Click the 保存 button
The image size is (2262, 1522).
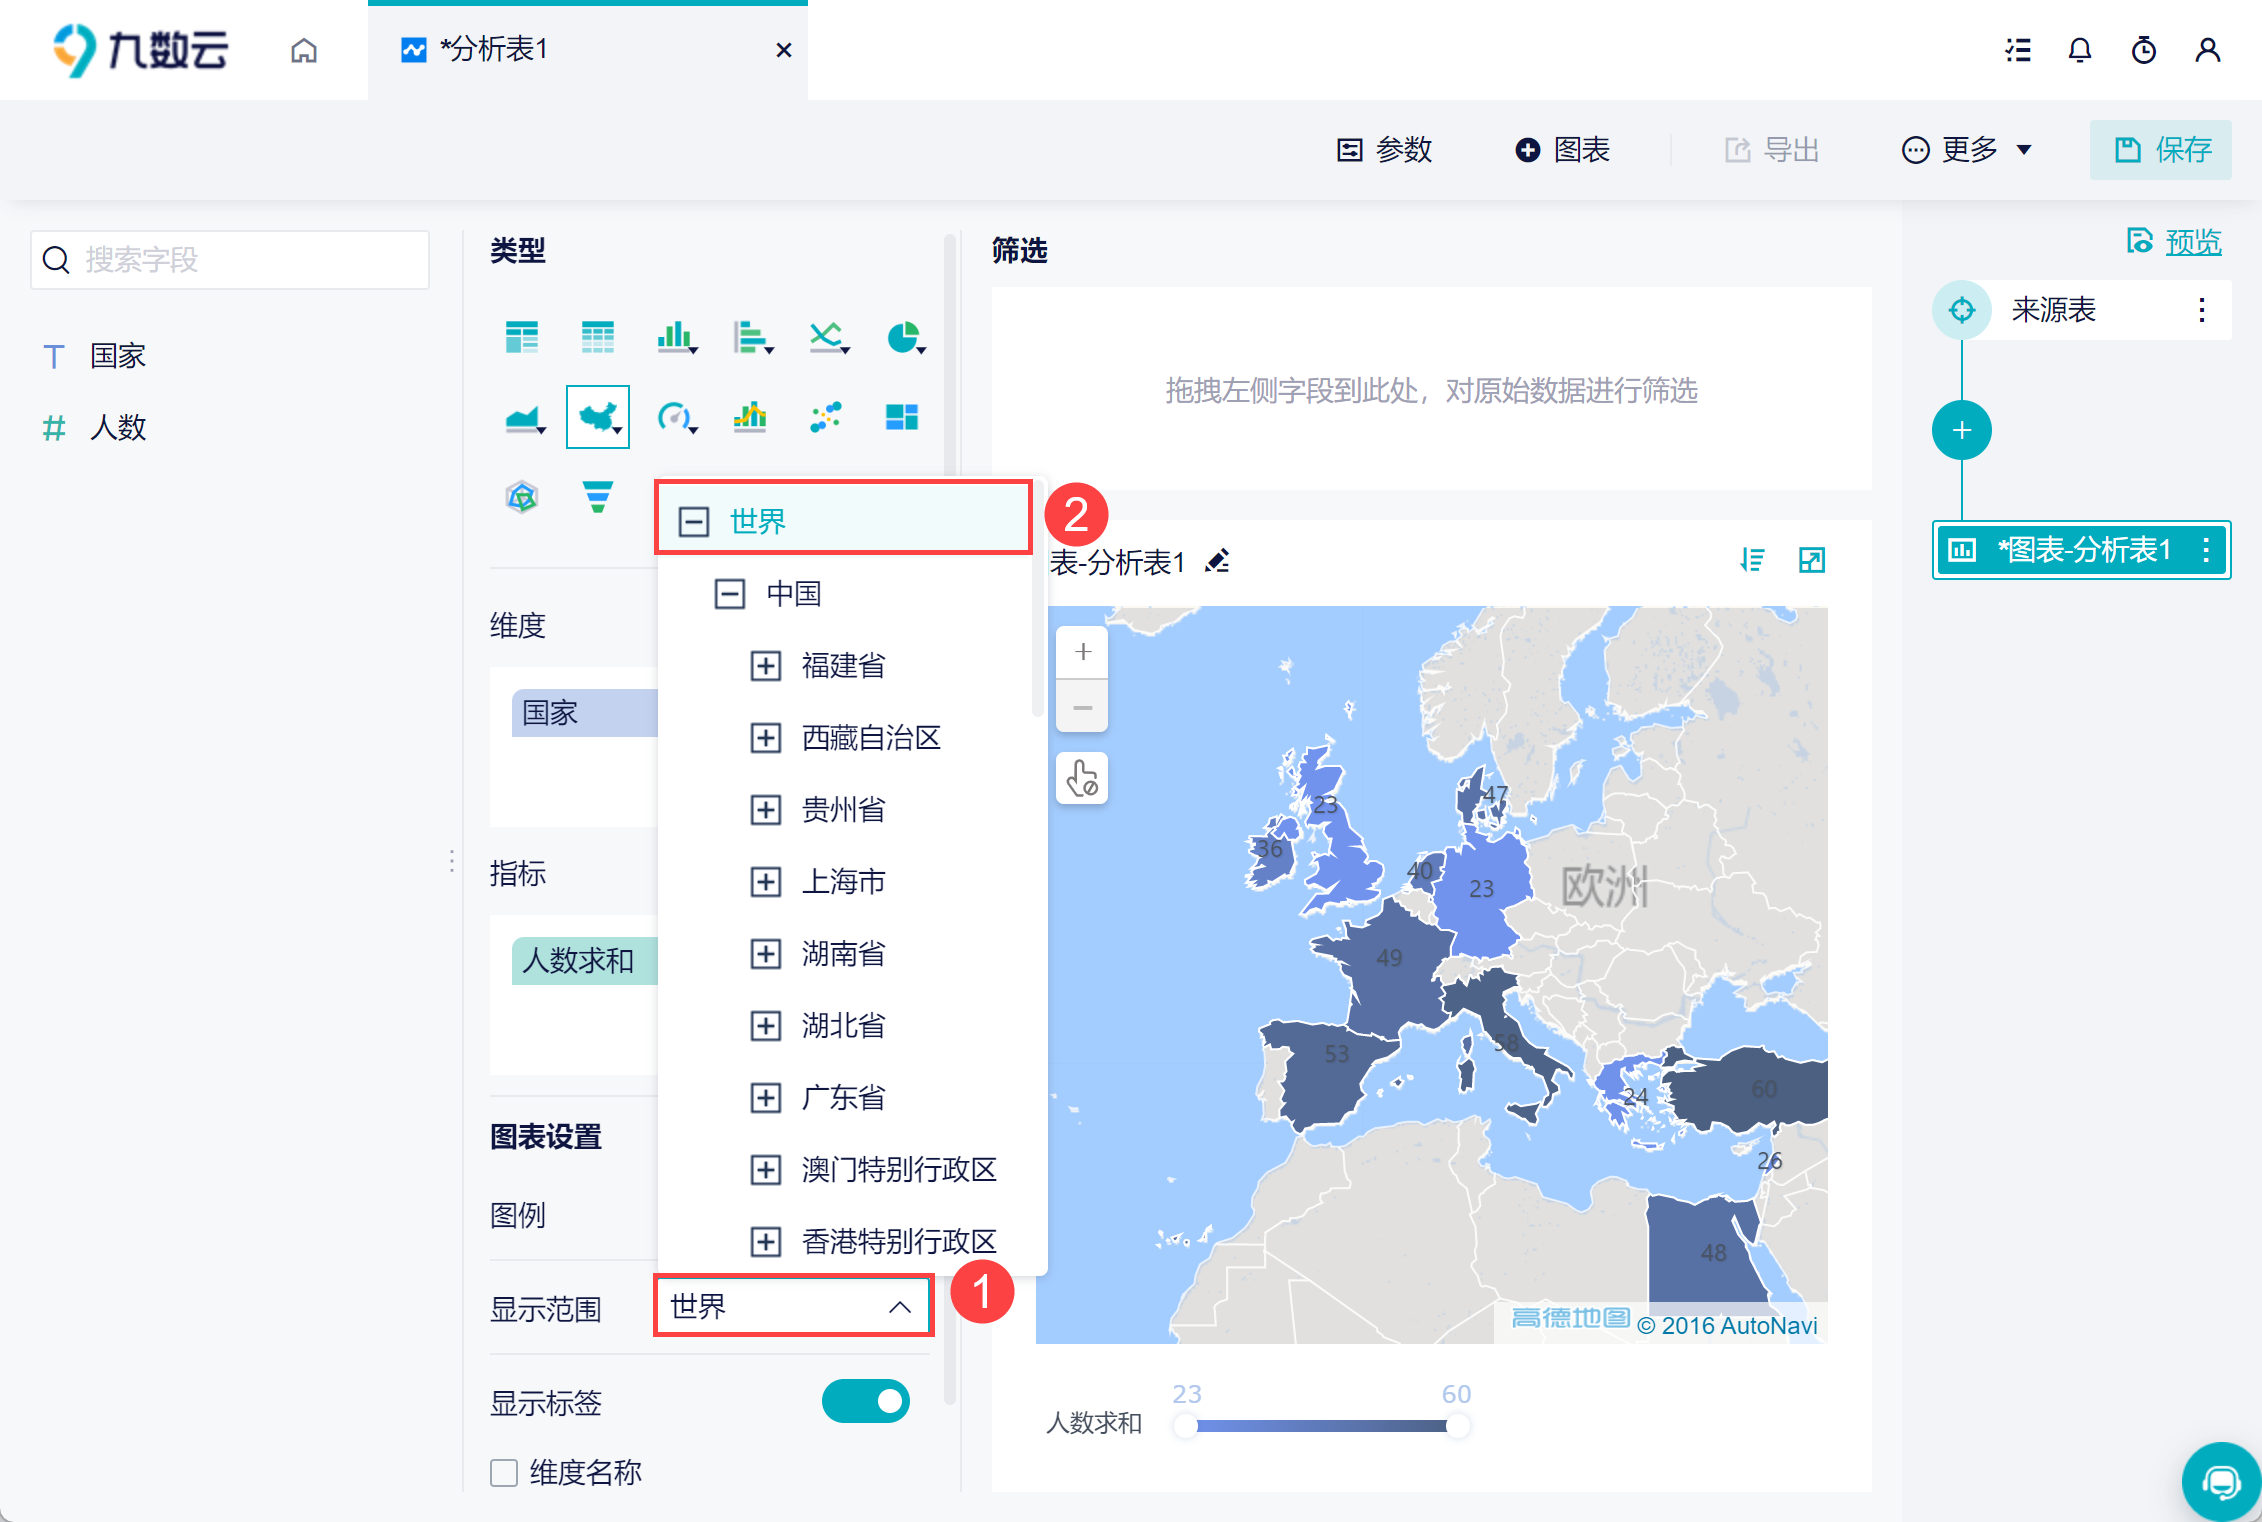[2161, 150]
